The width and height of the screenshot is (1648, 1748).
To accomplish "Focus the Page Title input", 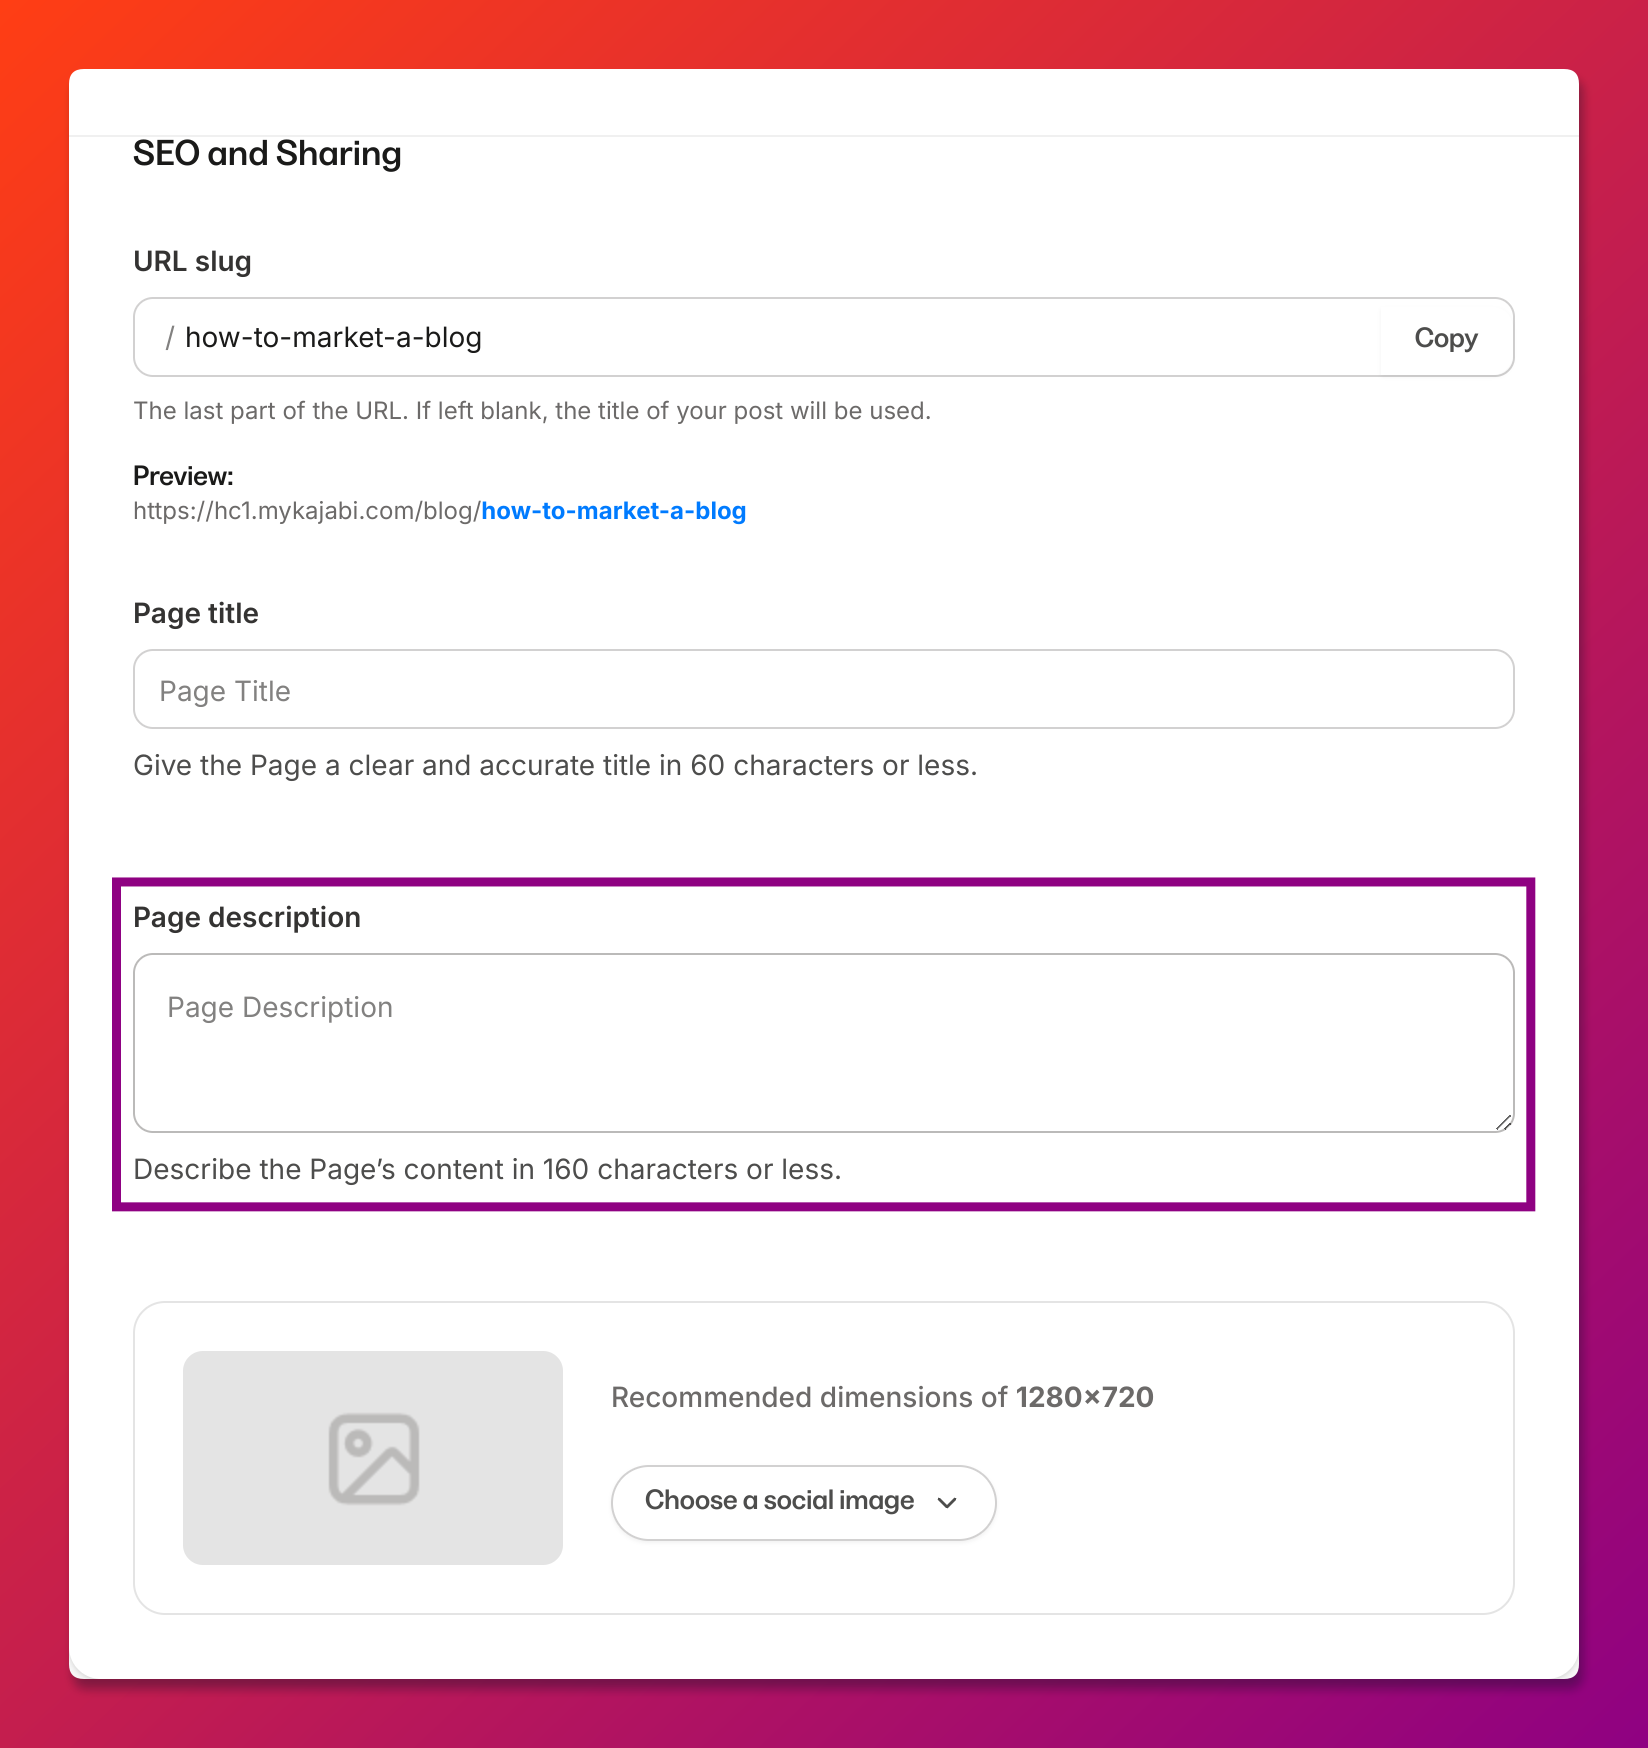I will [824, 690].
